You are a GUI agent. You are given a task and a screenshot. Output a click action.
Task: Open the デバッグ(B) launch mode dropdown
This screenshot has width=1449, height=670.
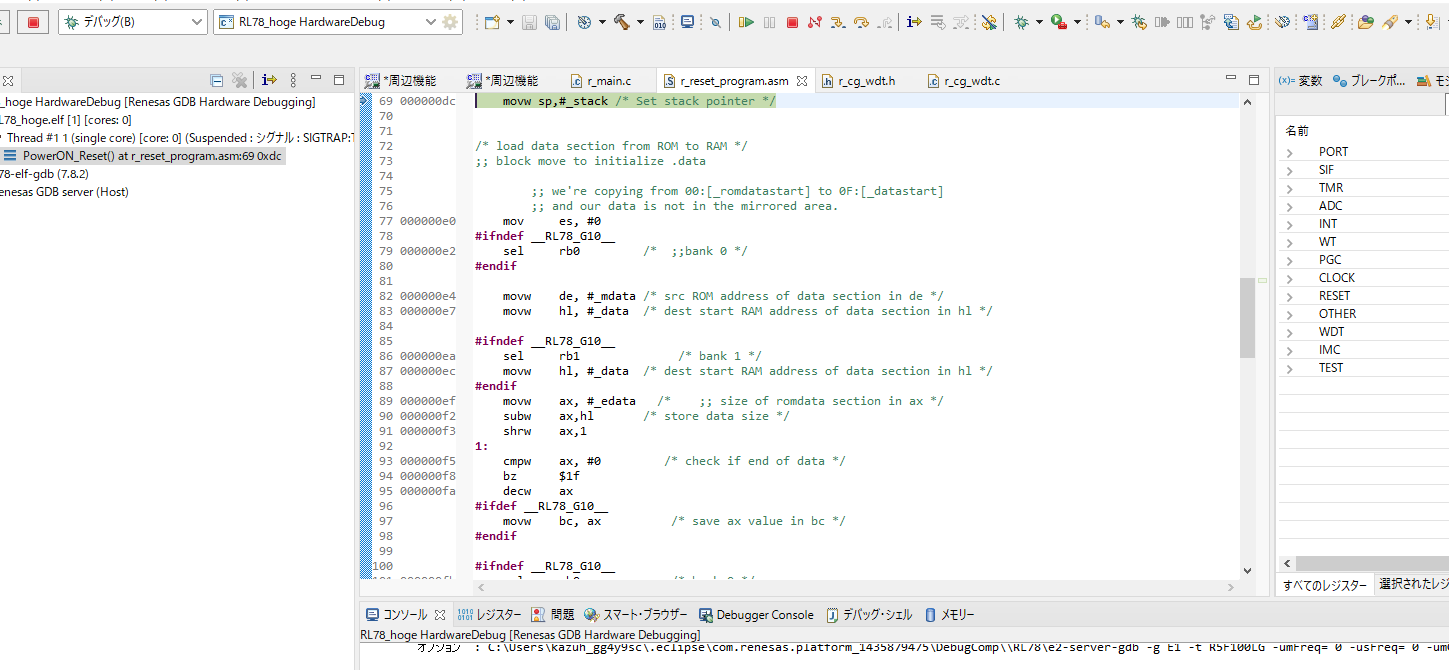coord(197,22)
